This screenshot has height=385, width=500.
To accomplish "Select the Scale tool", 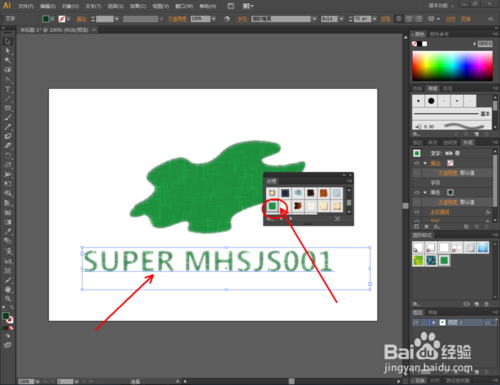I will pyautogui.click(x=8, y=165).
